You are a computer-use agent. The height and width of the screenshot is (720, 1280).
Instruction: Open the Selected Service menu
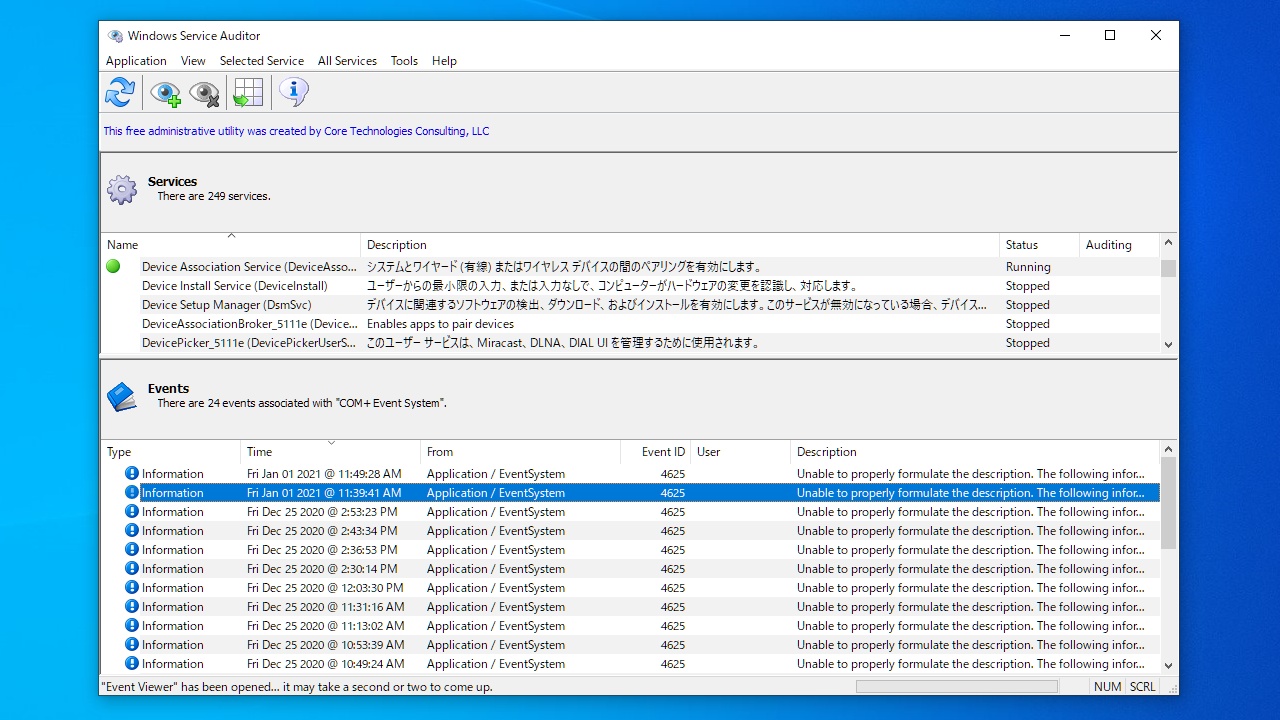pyautogui.click(x=262, y=61)
